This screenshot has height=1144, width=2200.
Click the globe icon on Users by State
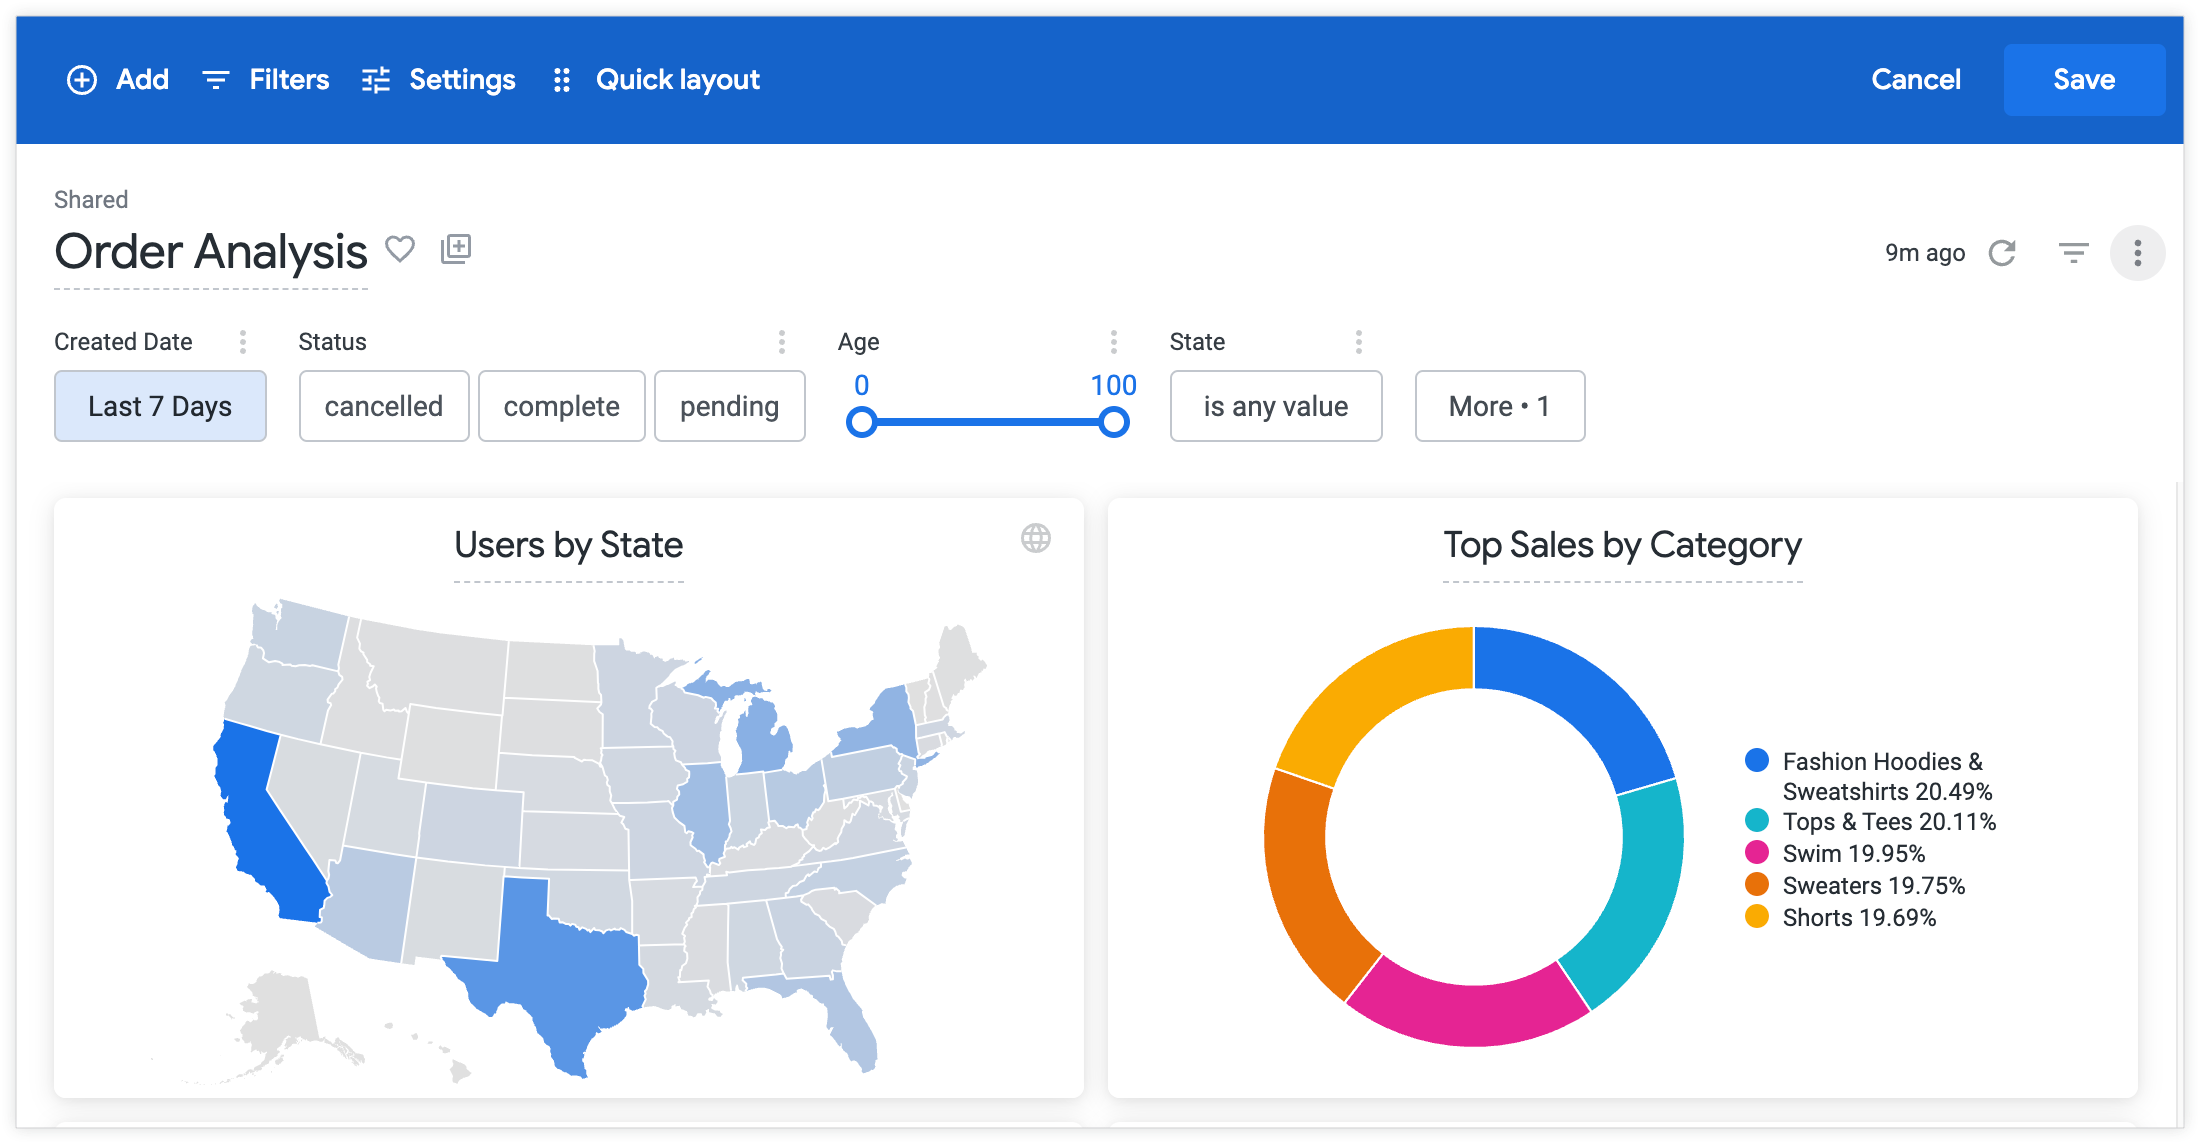pyautogui.click(x=1035, y=539)
